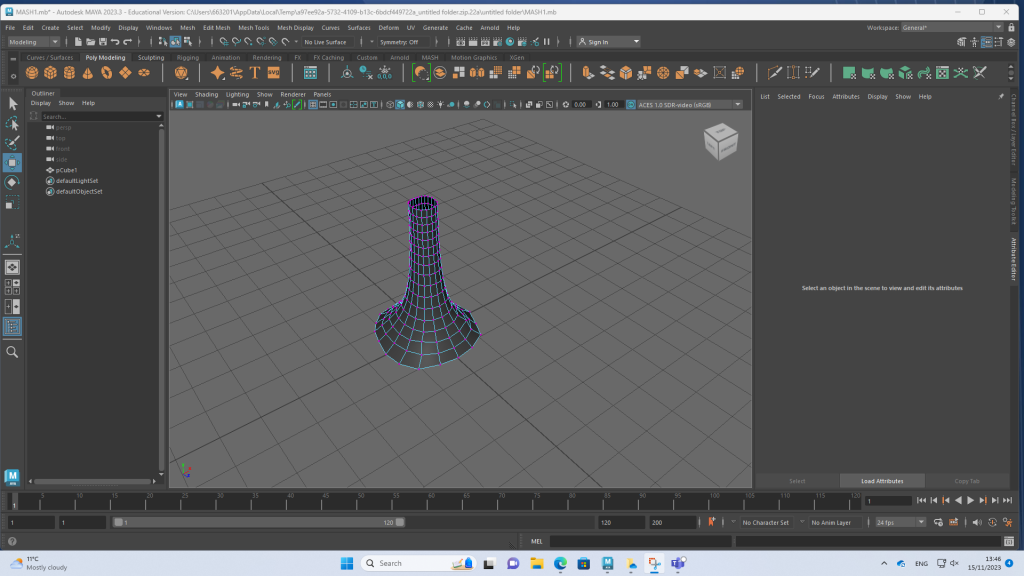The width and height of the screenshot is (1024, 576).
Task: Select the Paint Selection tool in the toolbox
Action: pos(12,143)
